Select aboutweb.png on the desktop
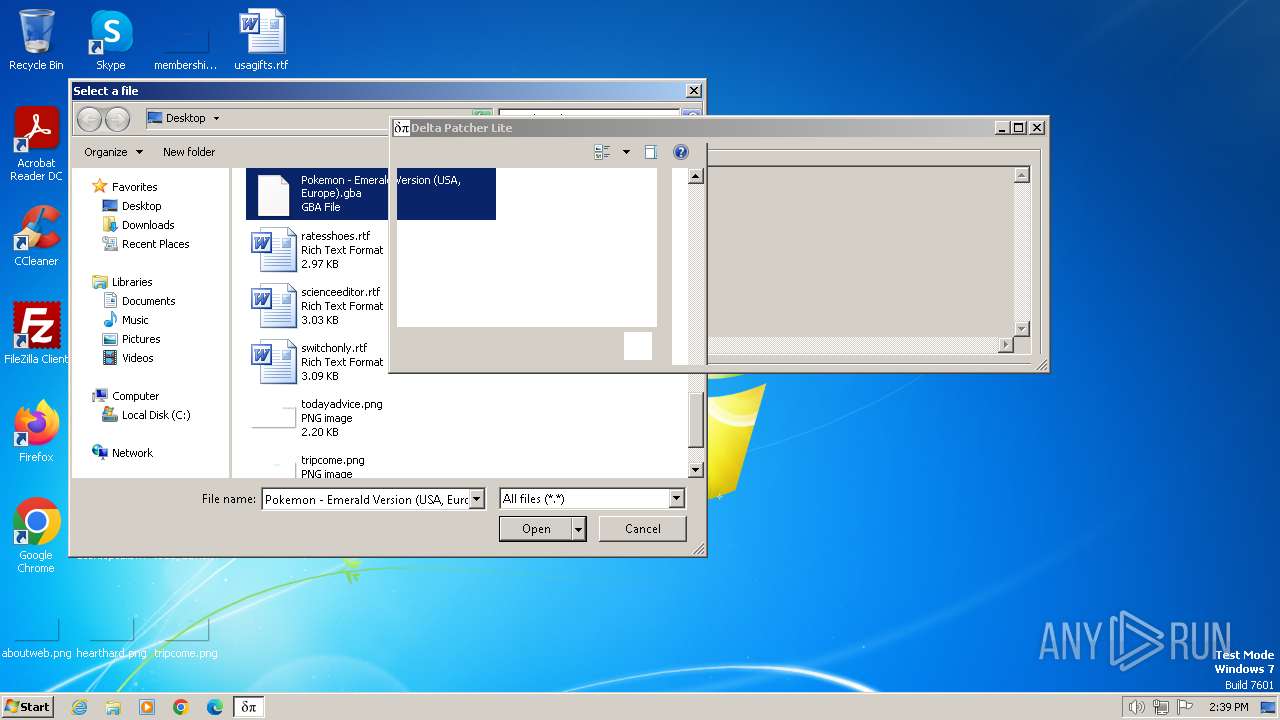The image size is (1280, 720). [37, 640]
